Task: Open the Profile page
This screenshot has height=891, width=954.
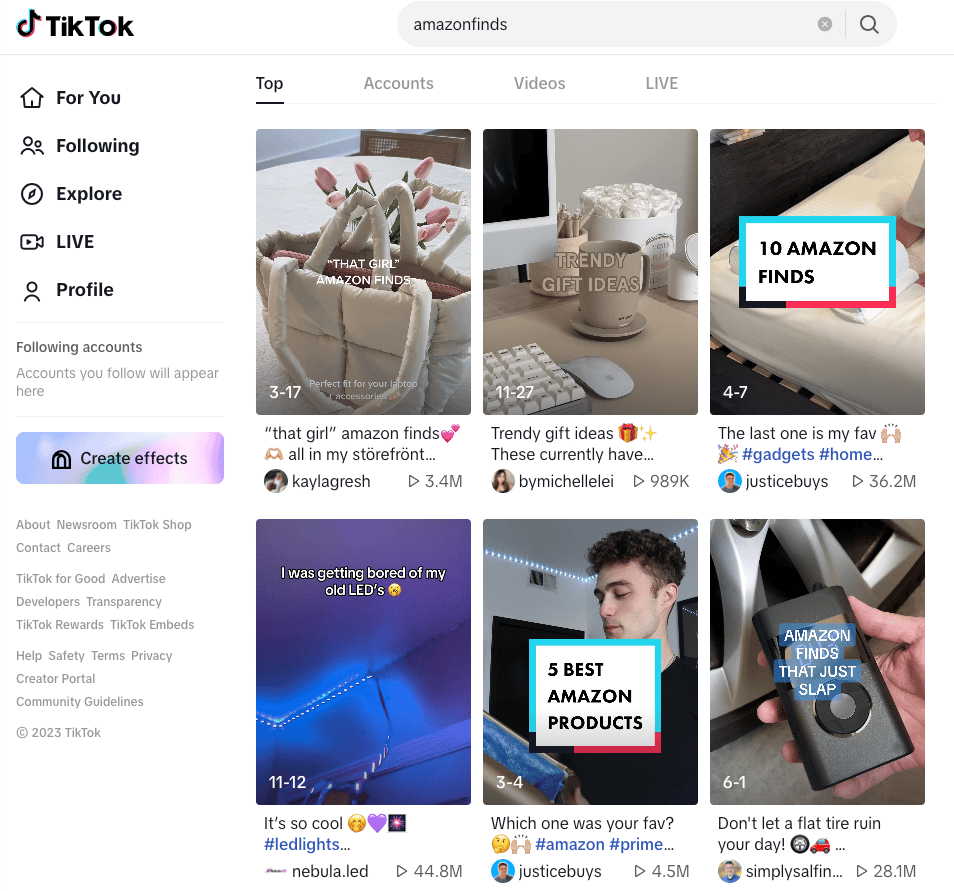Action: pos(67,290)
